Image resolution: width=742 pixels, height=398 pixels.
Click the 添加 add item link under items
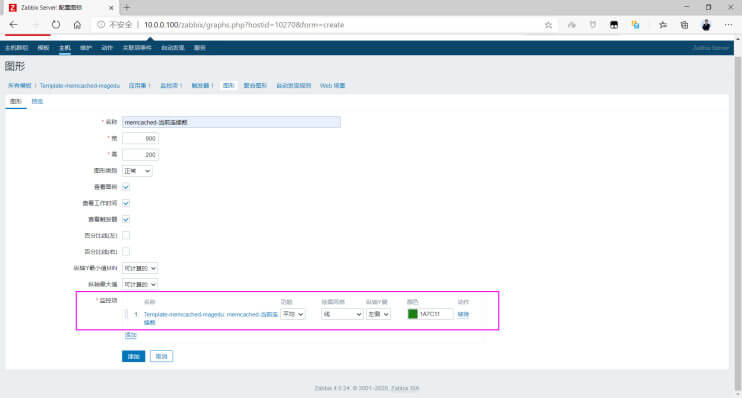coord(131,335)
